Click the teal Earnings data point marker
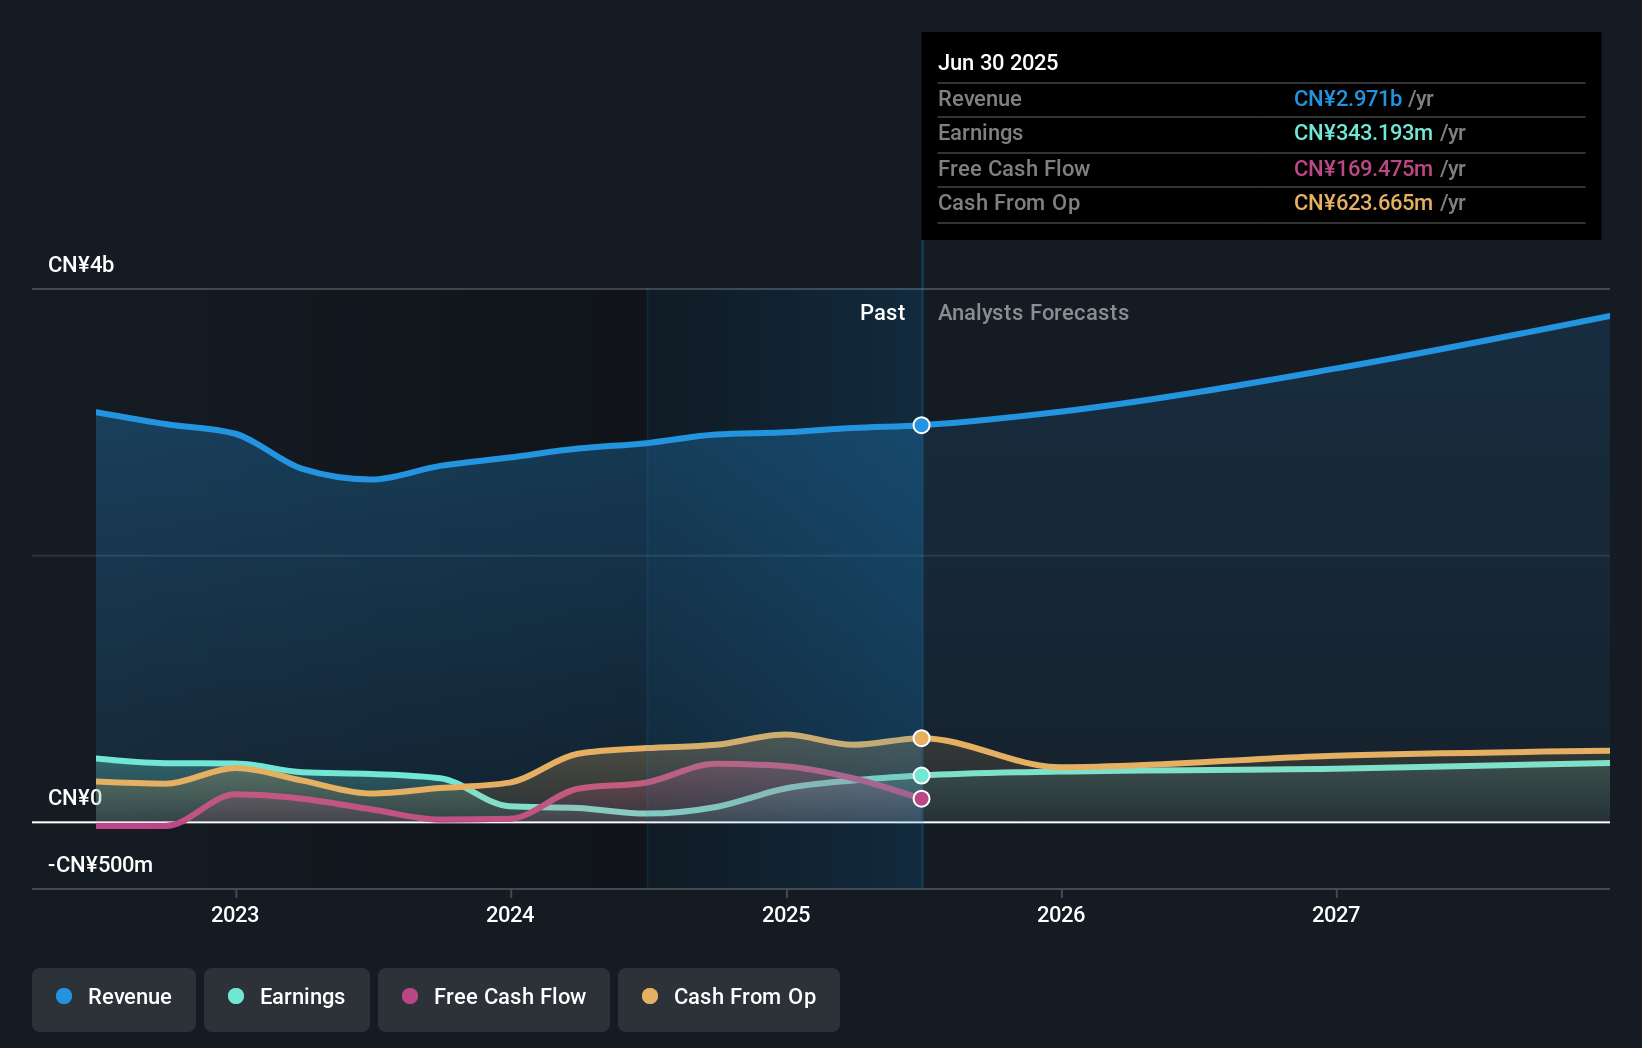1642x1048 pixels. (x=921, y=776)
